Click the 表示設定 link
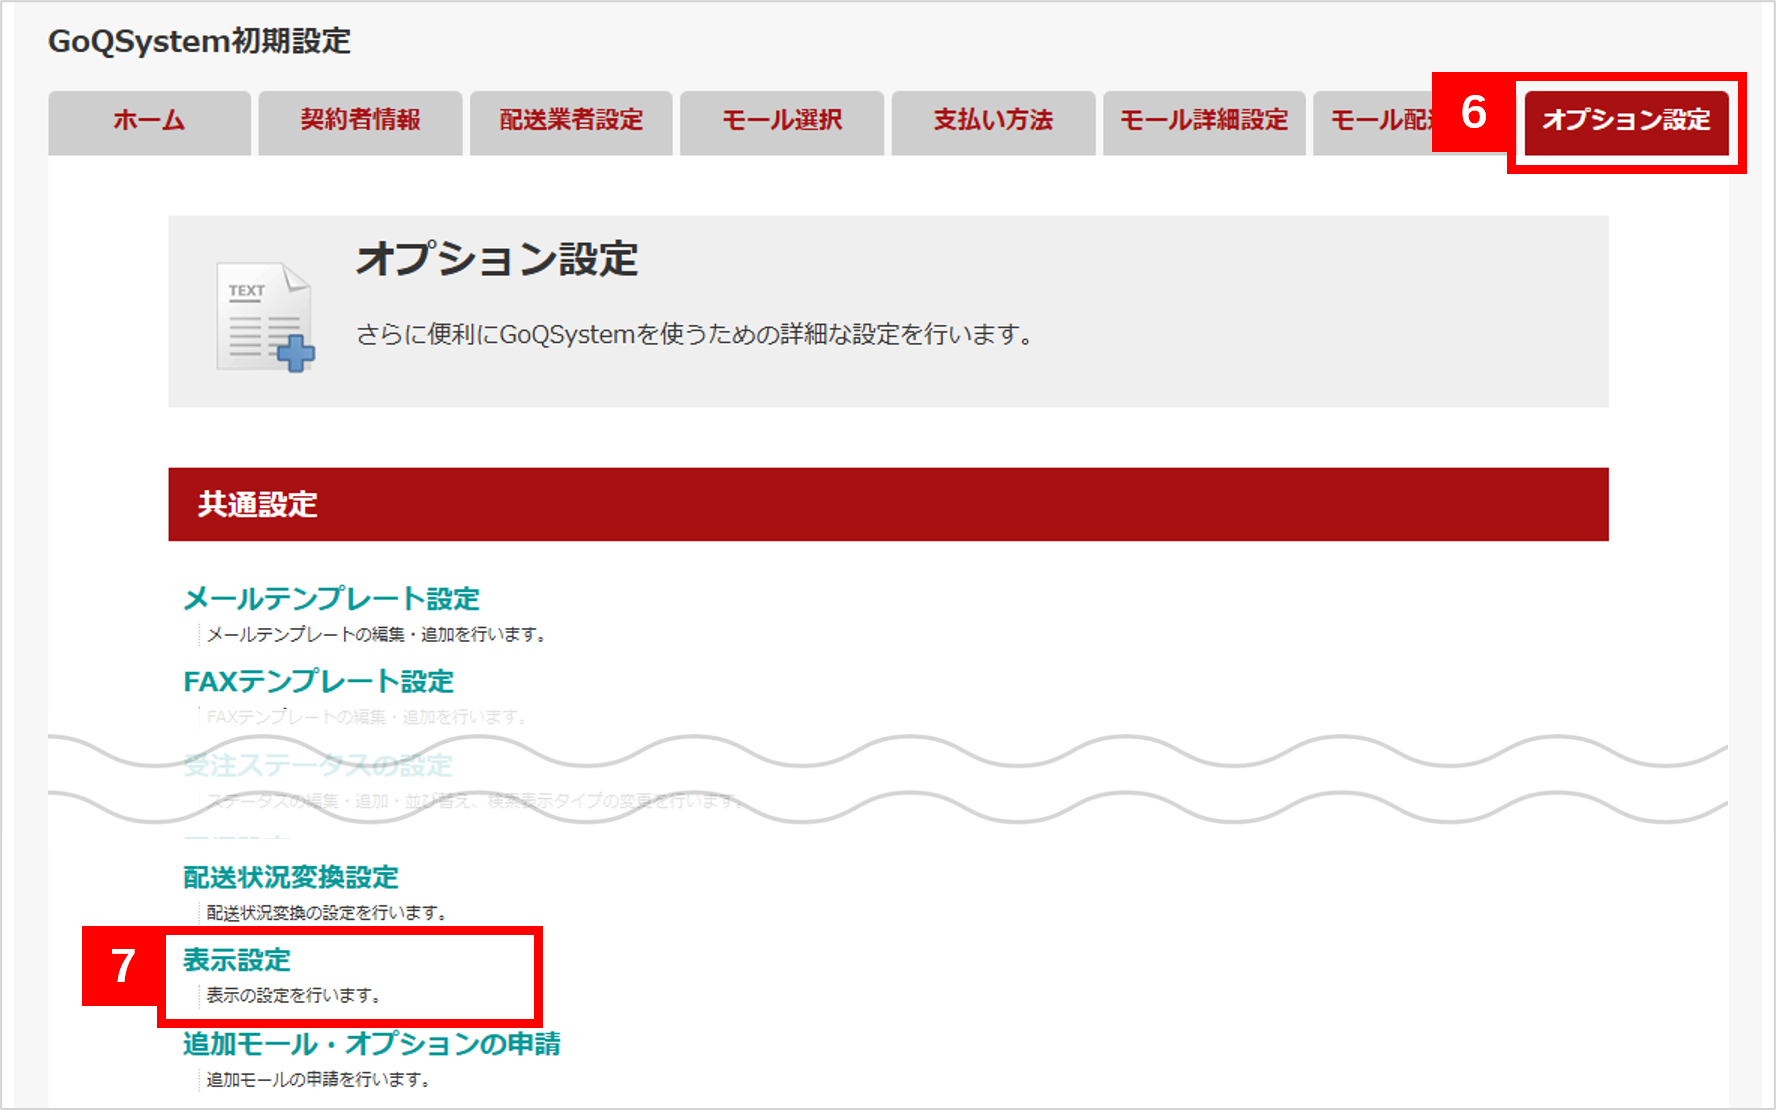This screenshot has height=1110, width=1776. [237, 961]
